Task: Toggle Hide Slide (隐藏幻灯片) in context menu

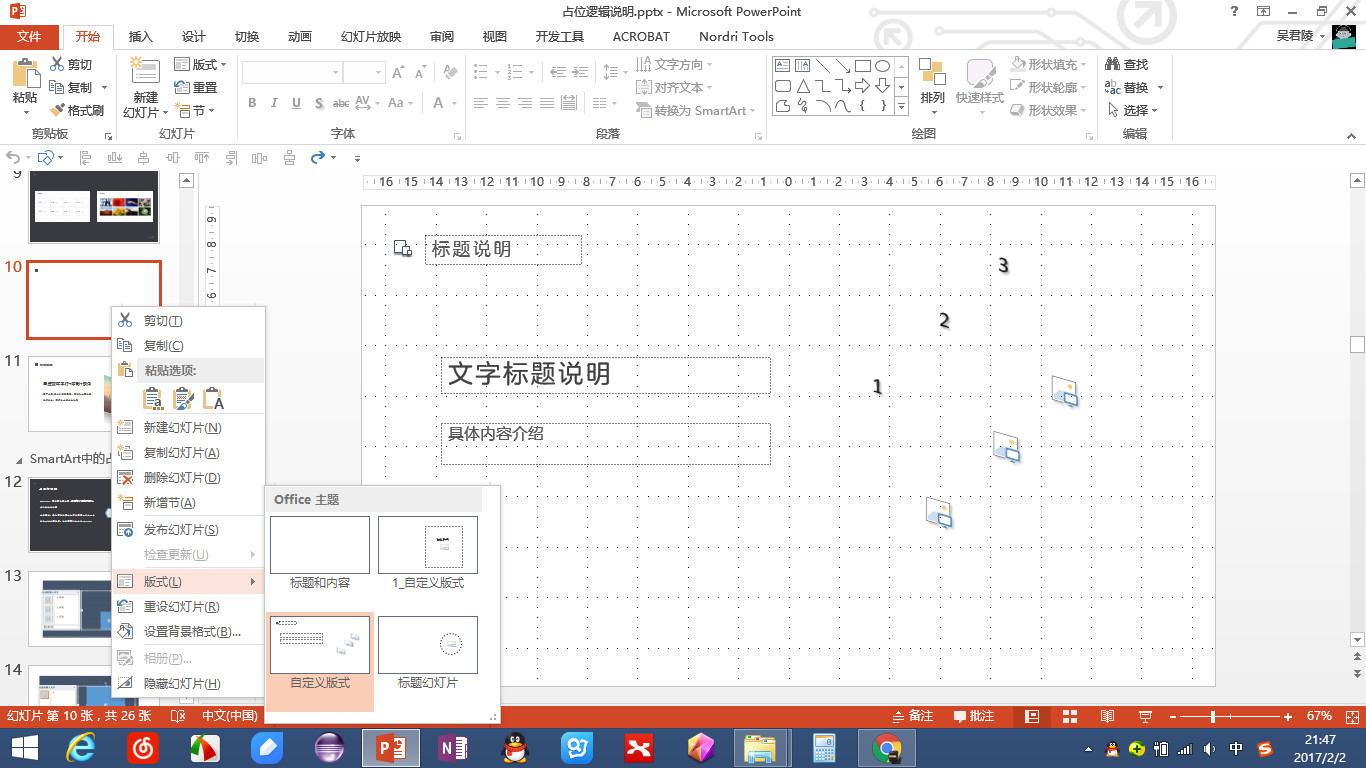Action: (181, 684)
